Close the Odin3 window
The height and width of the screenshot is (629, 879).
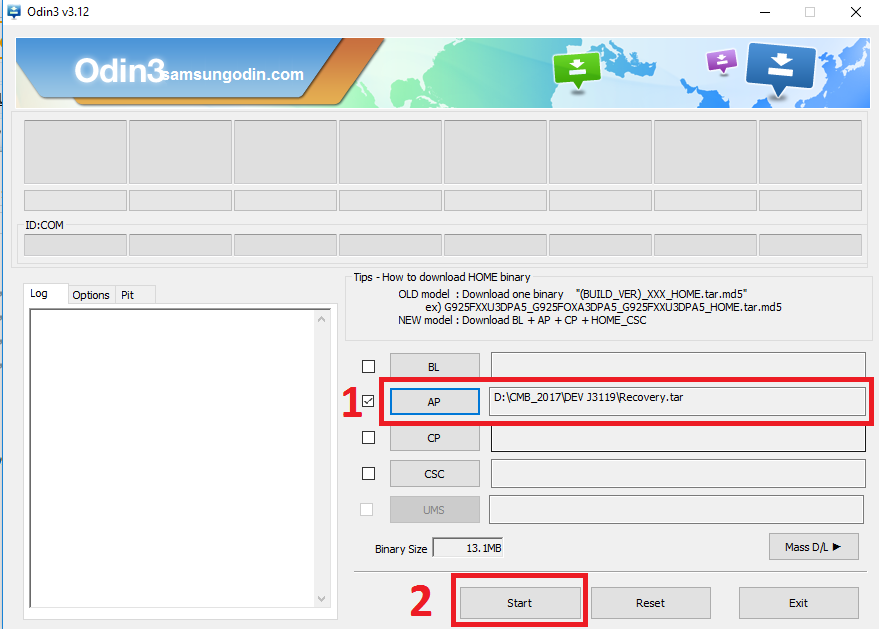coord(856,12)
